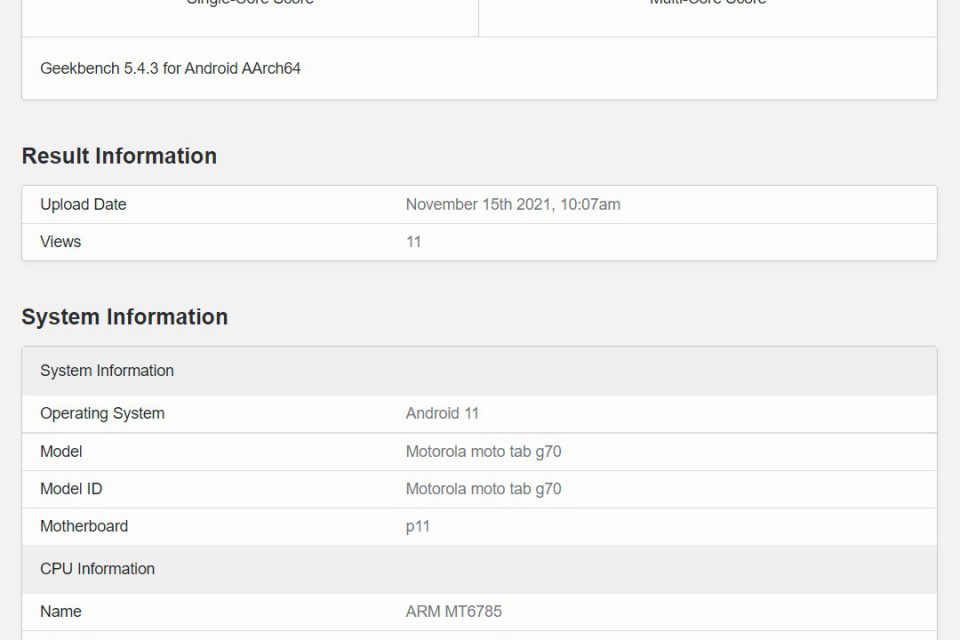Click the Motherboard row label
960x640 pixels.
click(84, 526)
